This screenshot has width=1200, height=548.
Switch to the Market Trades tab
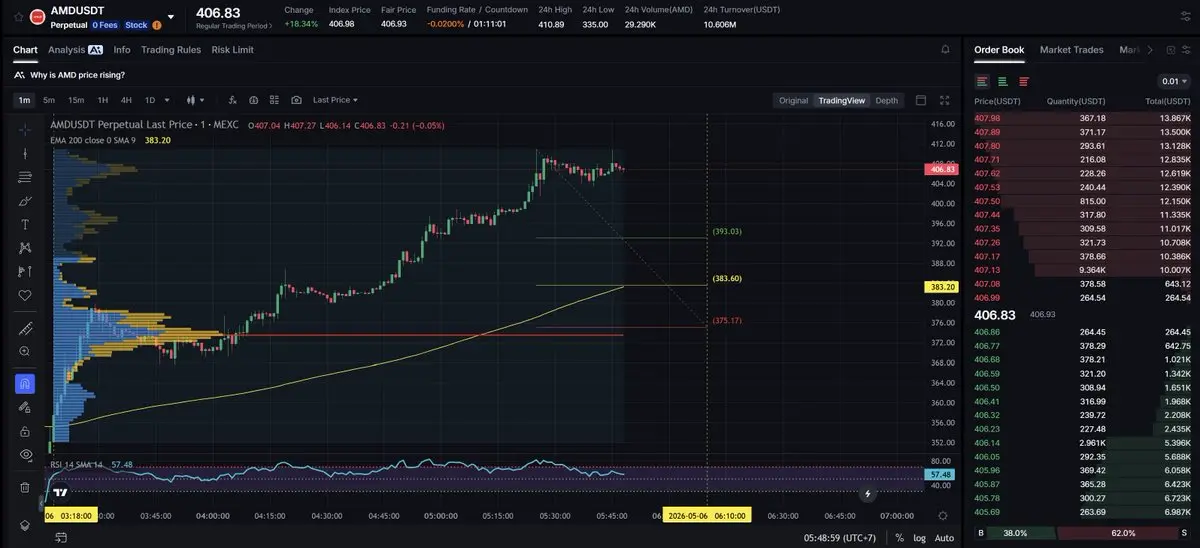tap(1072, 49)
